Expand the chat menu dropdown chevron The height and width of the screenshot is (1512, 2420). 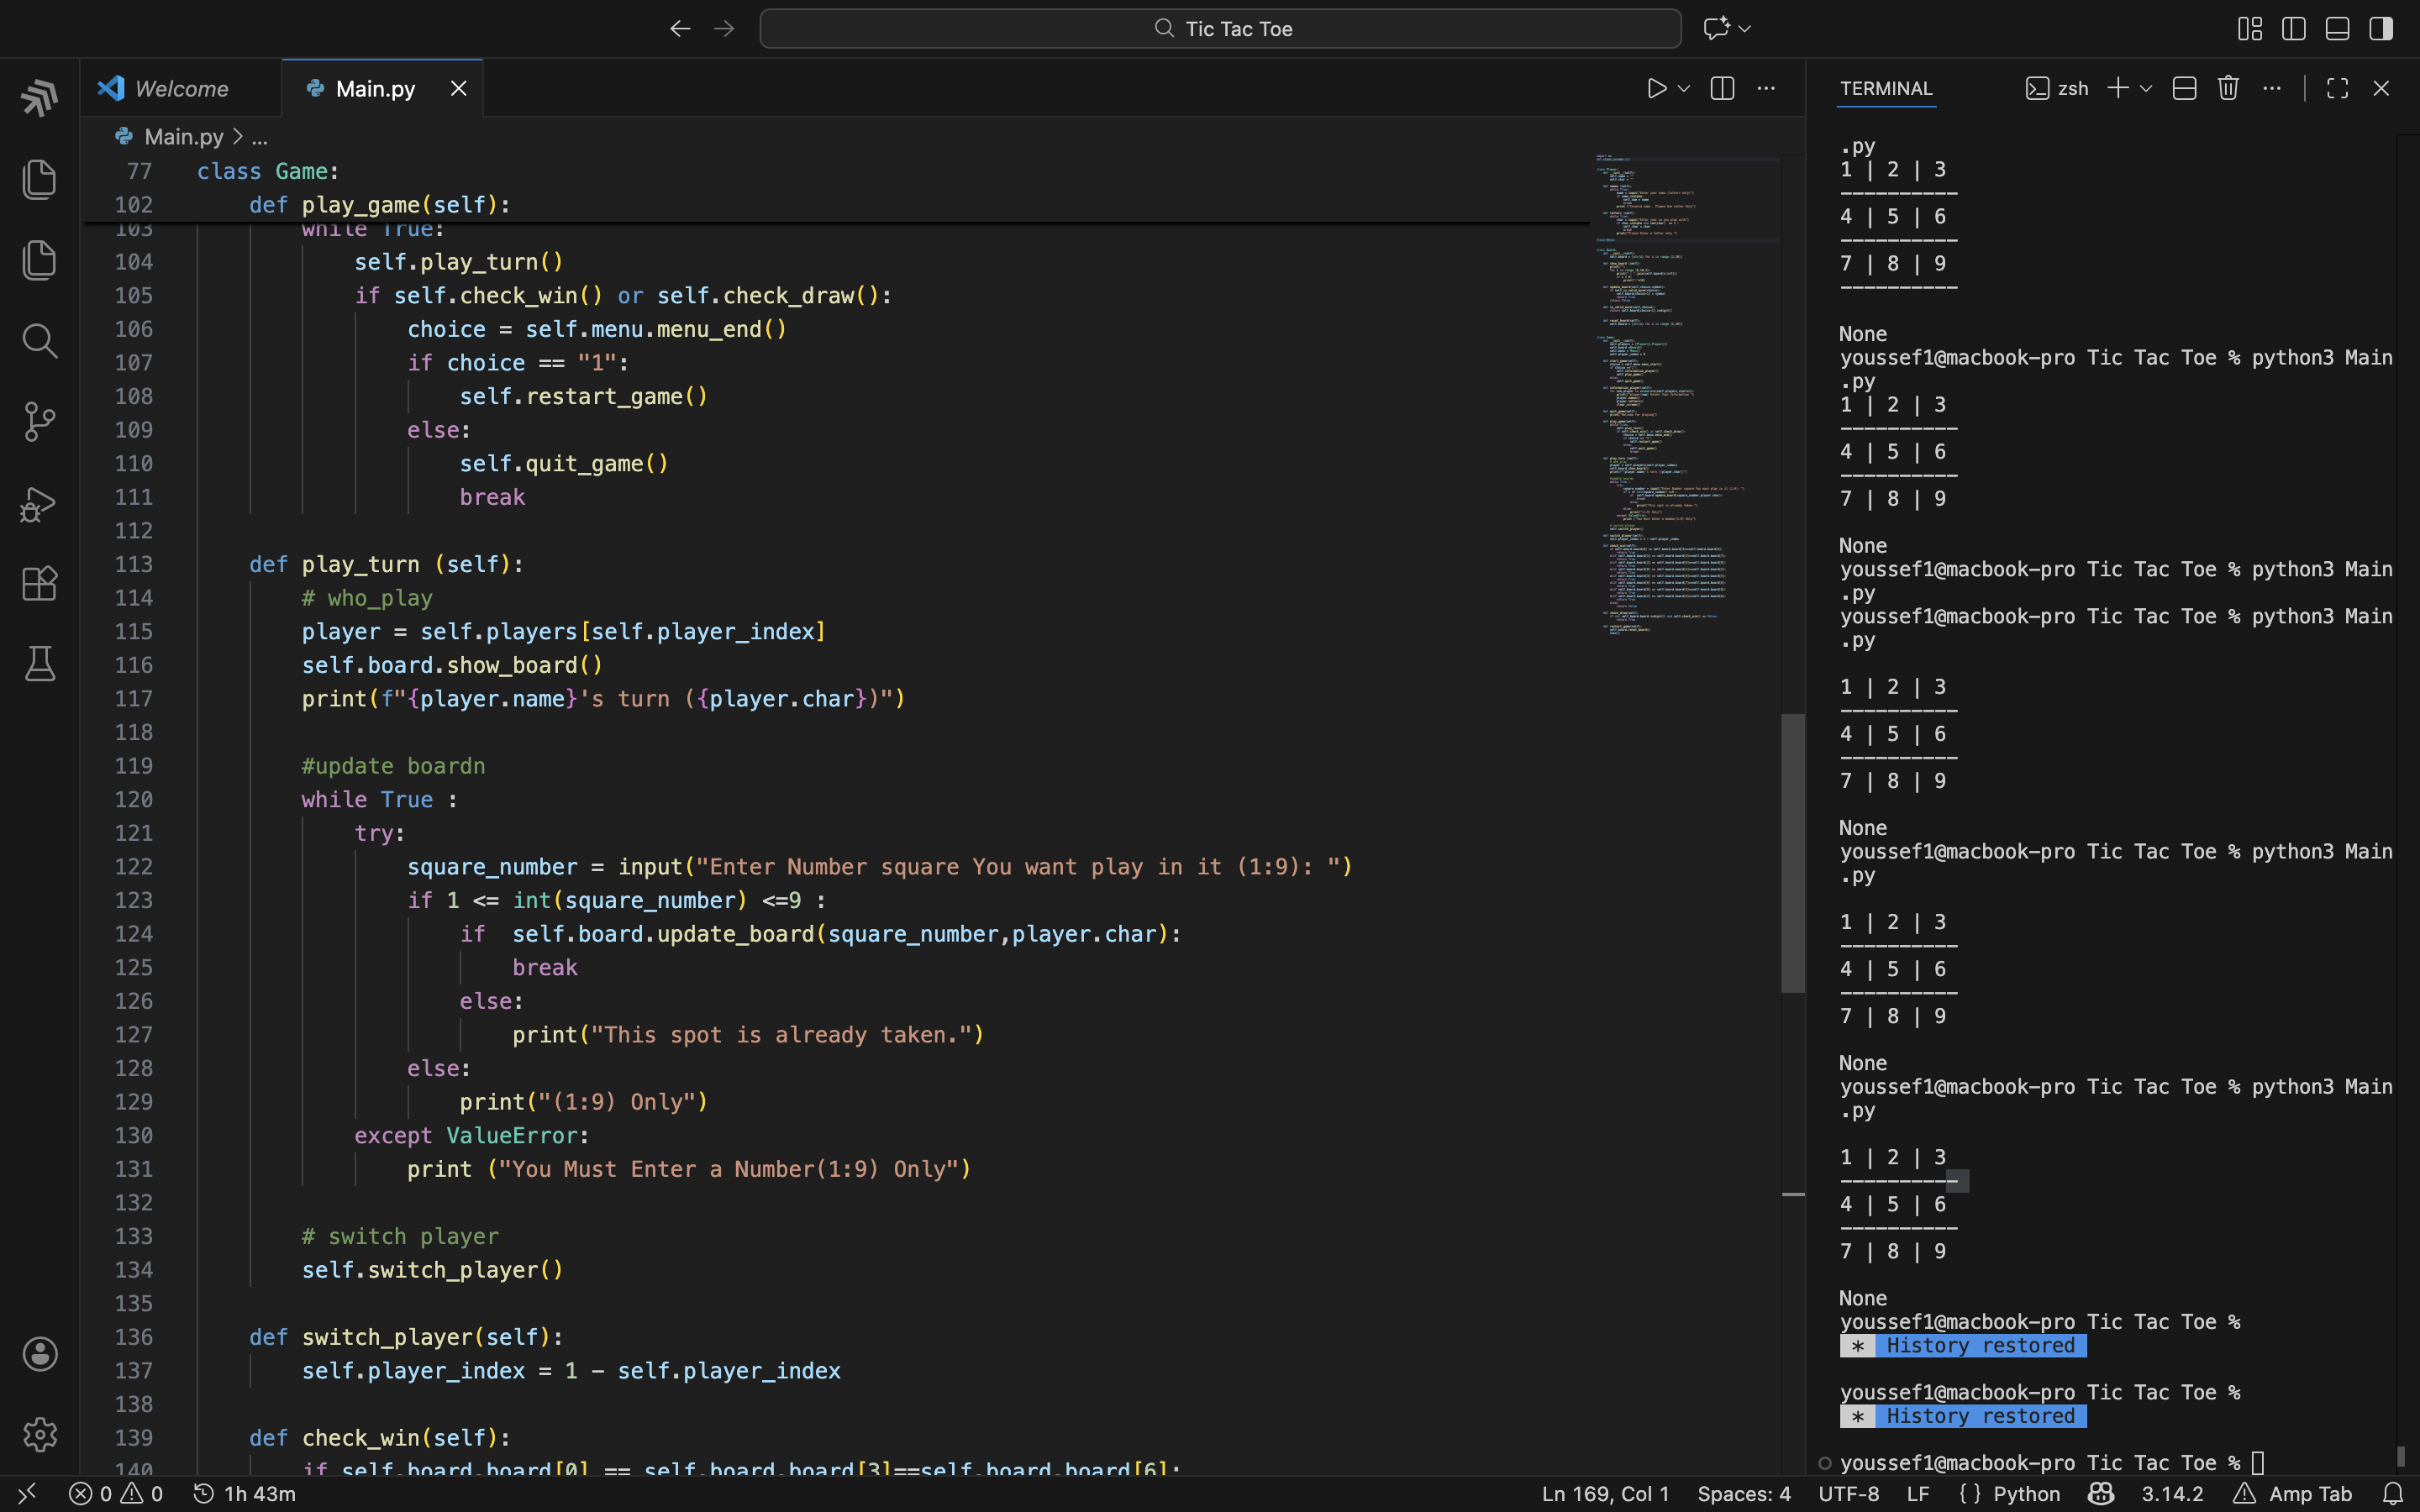(x=1745, y=29)
